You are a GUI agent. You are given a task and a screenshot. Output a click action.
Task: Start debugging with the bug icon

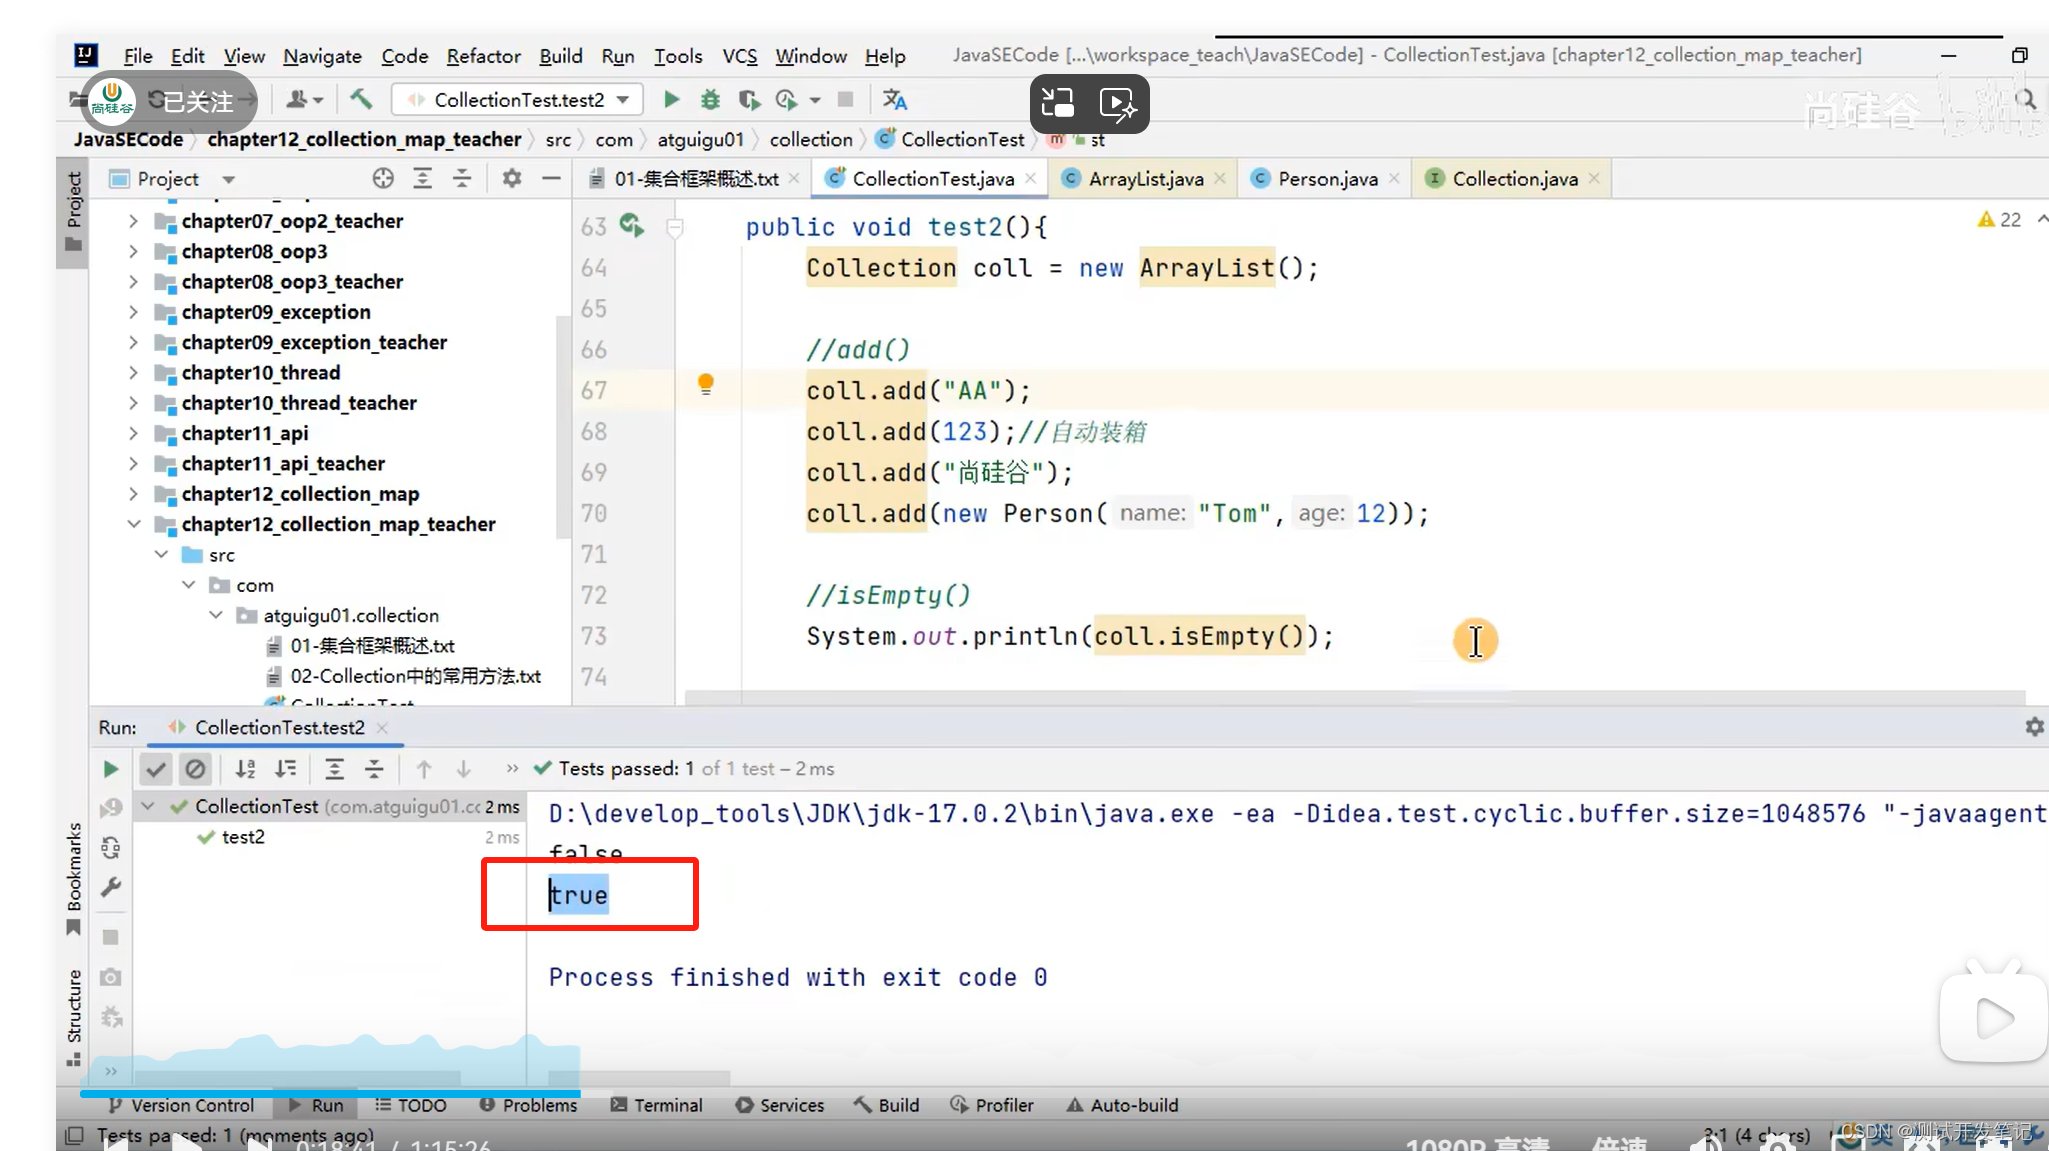(x=710, y=99)
